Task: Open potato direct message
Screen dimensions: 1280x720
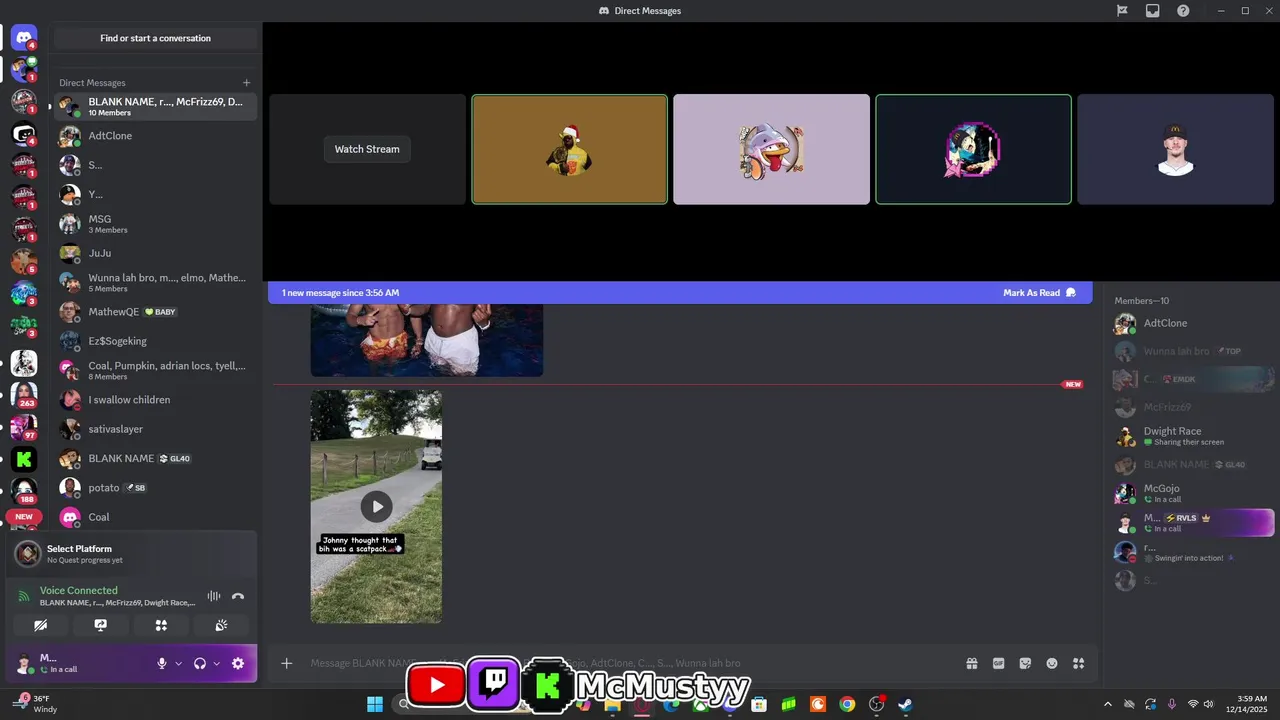Action: point(155,488)
